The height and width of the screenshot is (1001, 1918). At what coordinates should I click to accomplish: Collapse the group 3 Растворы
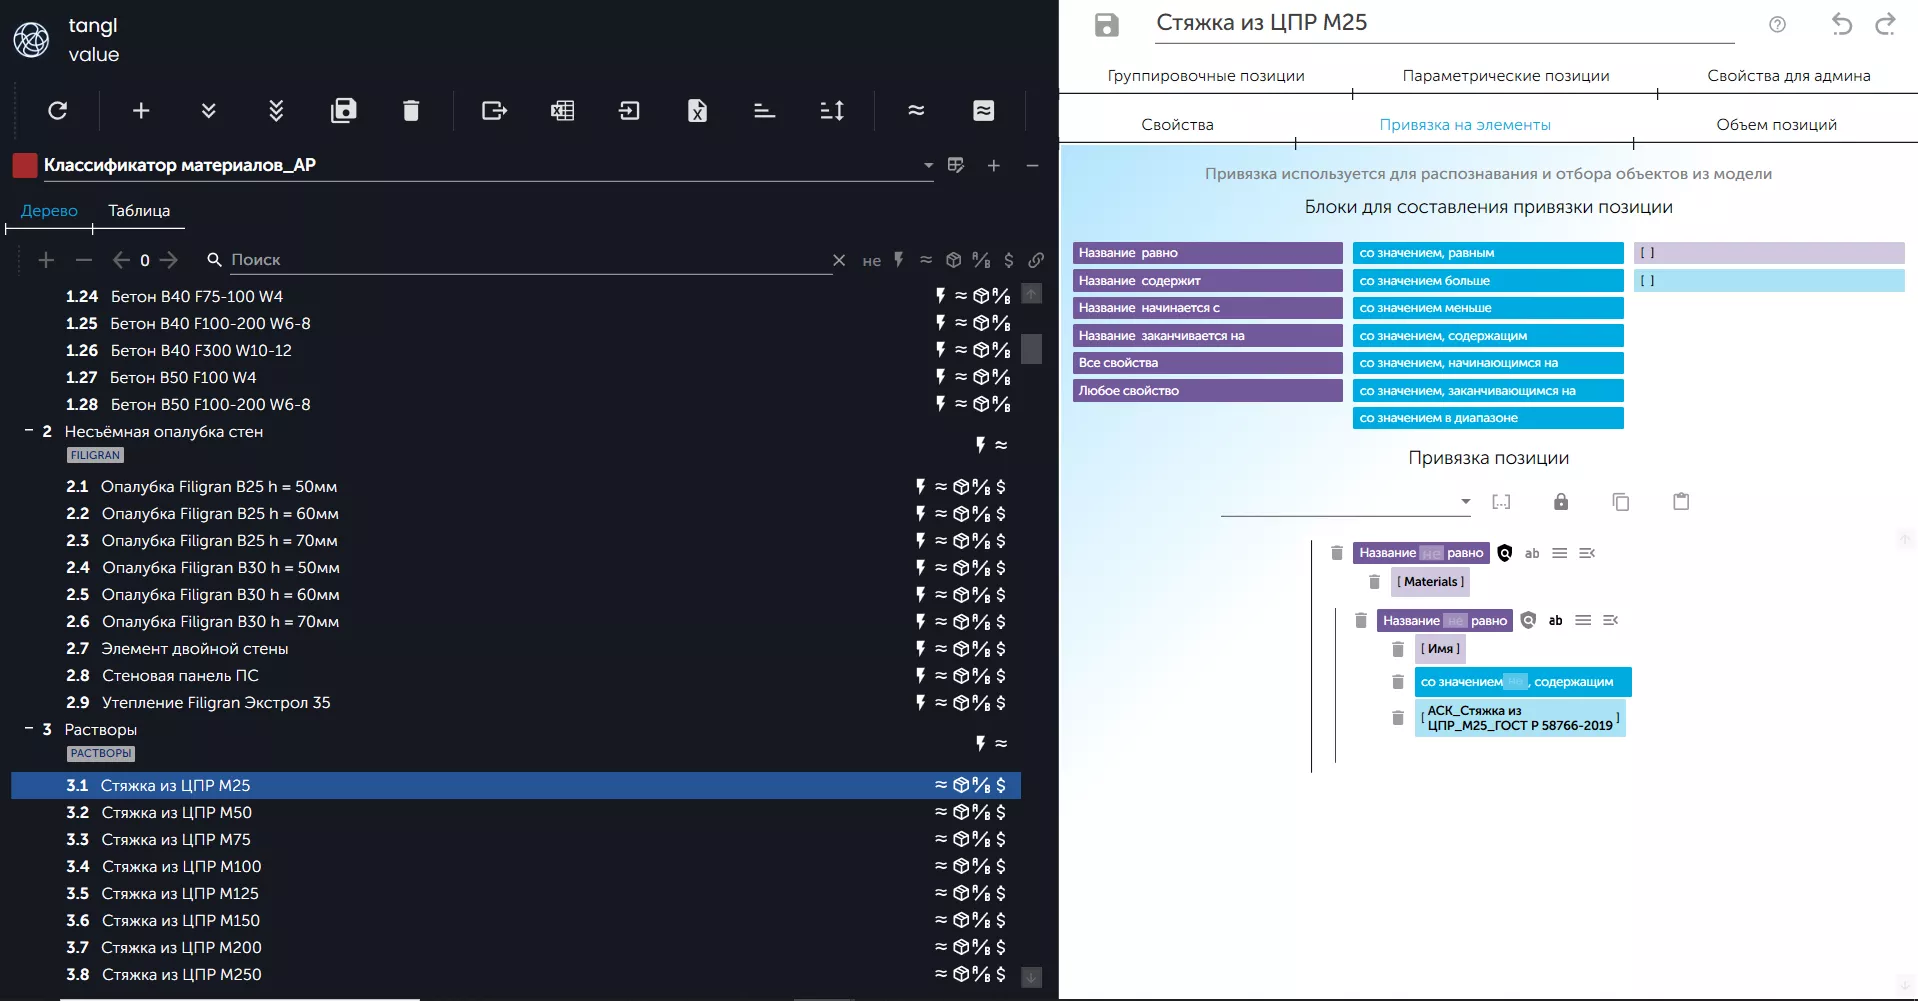click(x=29, y=729)
